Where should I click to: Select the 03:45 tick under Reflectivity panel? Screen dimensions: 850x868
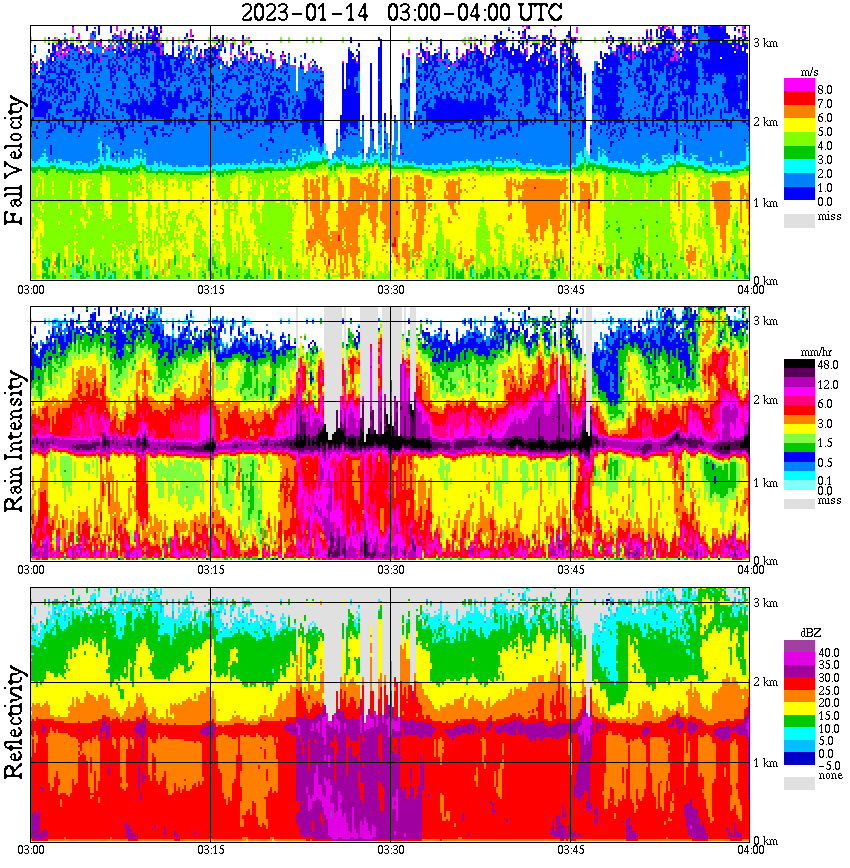click(x=571, y=850)
